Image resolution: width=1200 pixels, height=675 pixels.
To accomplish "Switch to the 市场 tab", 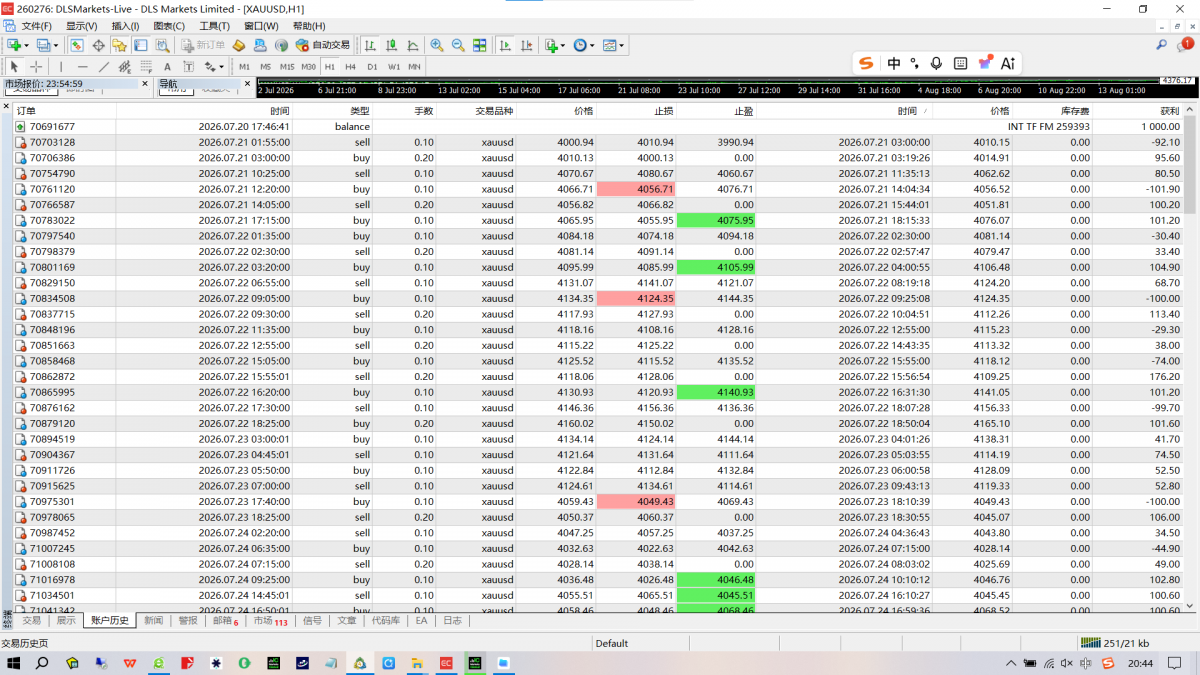I will 270,621.
